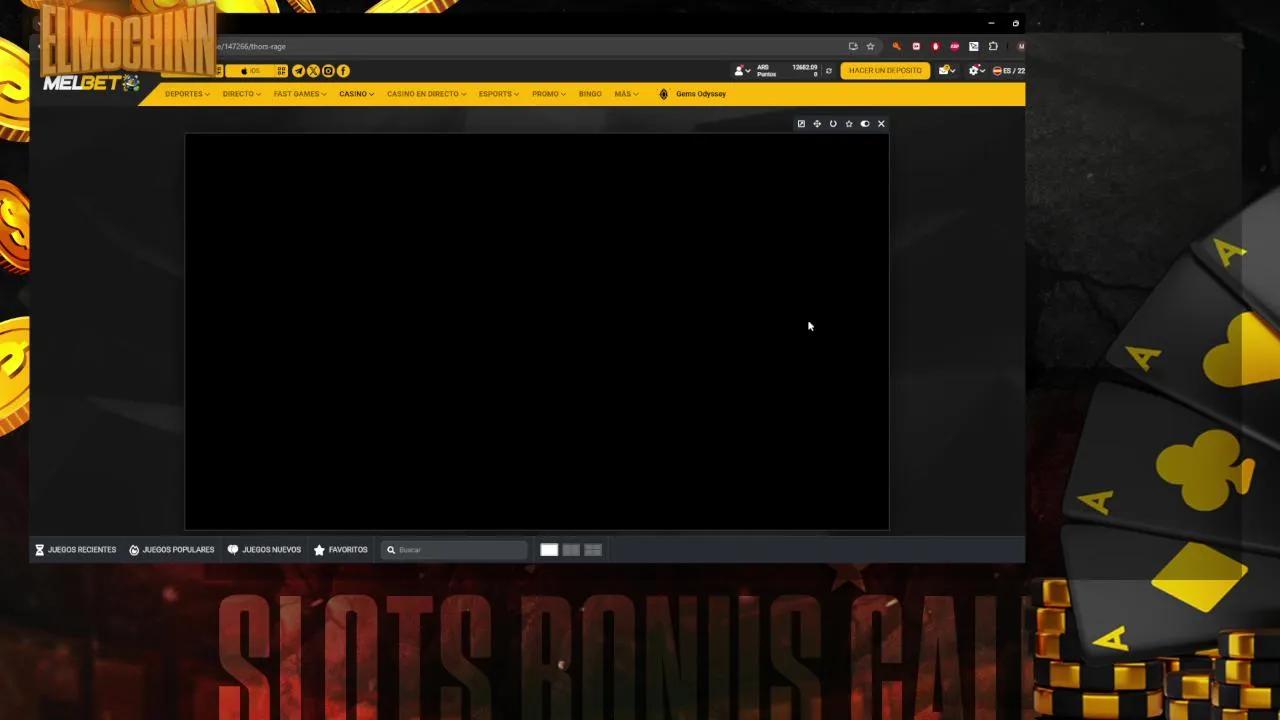Open the ES language selector

click(1008, 70)
